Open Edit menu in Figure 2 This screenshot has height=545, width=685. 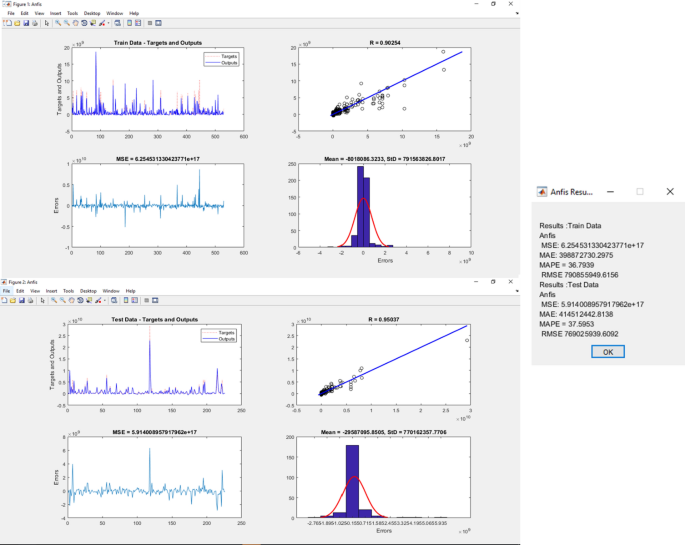click(20, 291)
